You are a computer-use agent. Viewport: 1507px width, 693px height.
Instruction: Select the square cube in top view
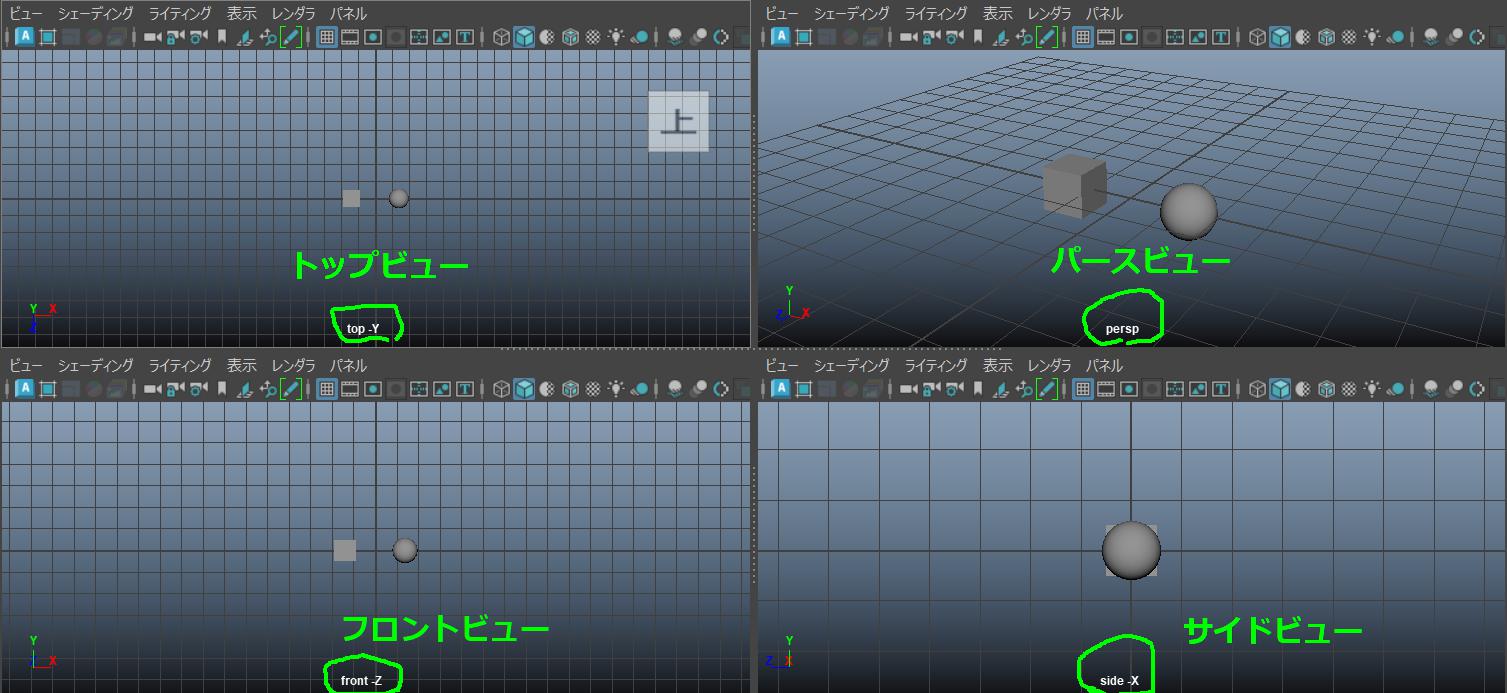tap(351, 198)
